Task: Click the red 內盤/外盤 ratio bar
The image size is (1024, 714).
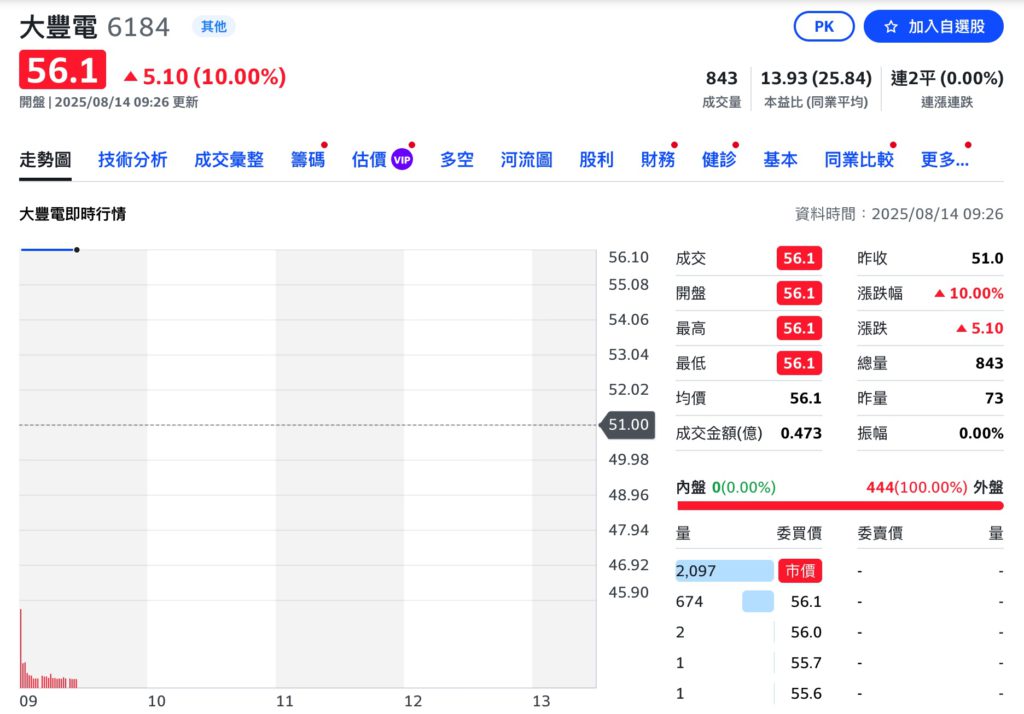Action: click(839, 506)
